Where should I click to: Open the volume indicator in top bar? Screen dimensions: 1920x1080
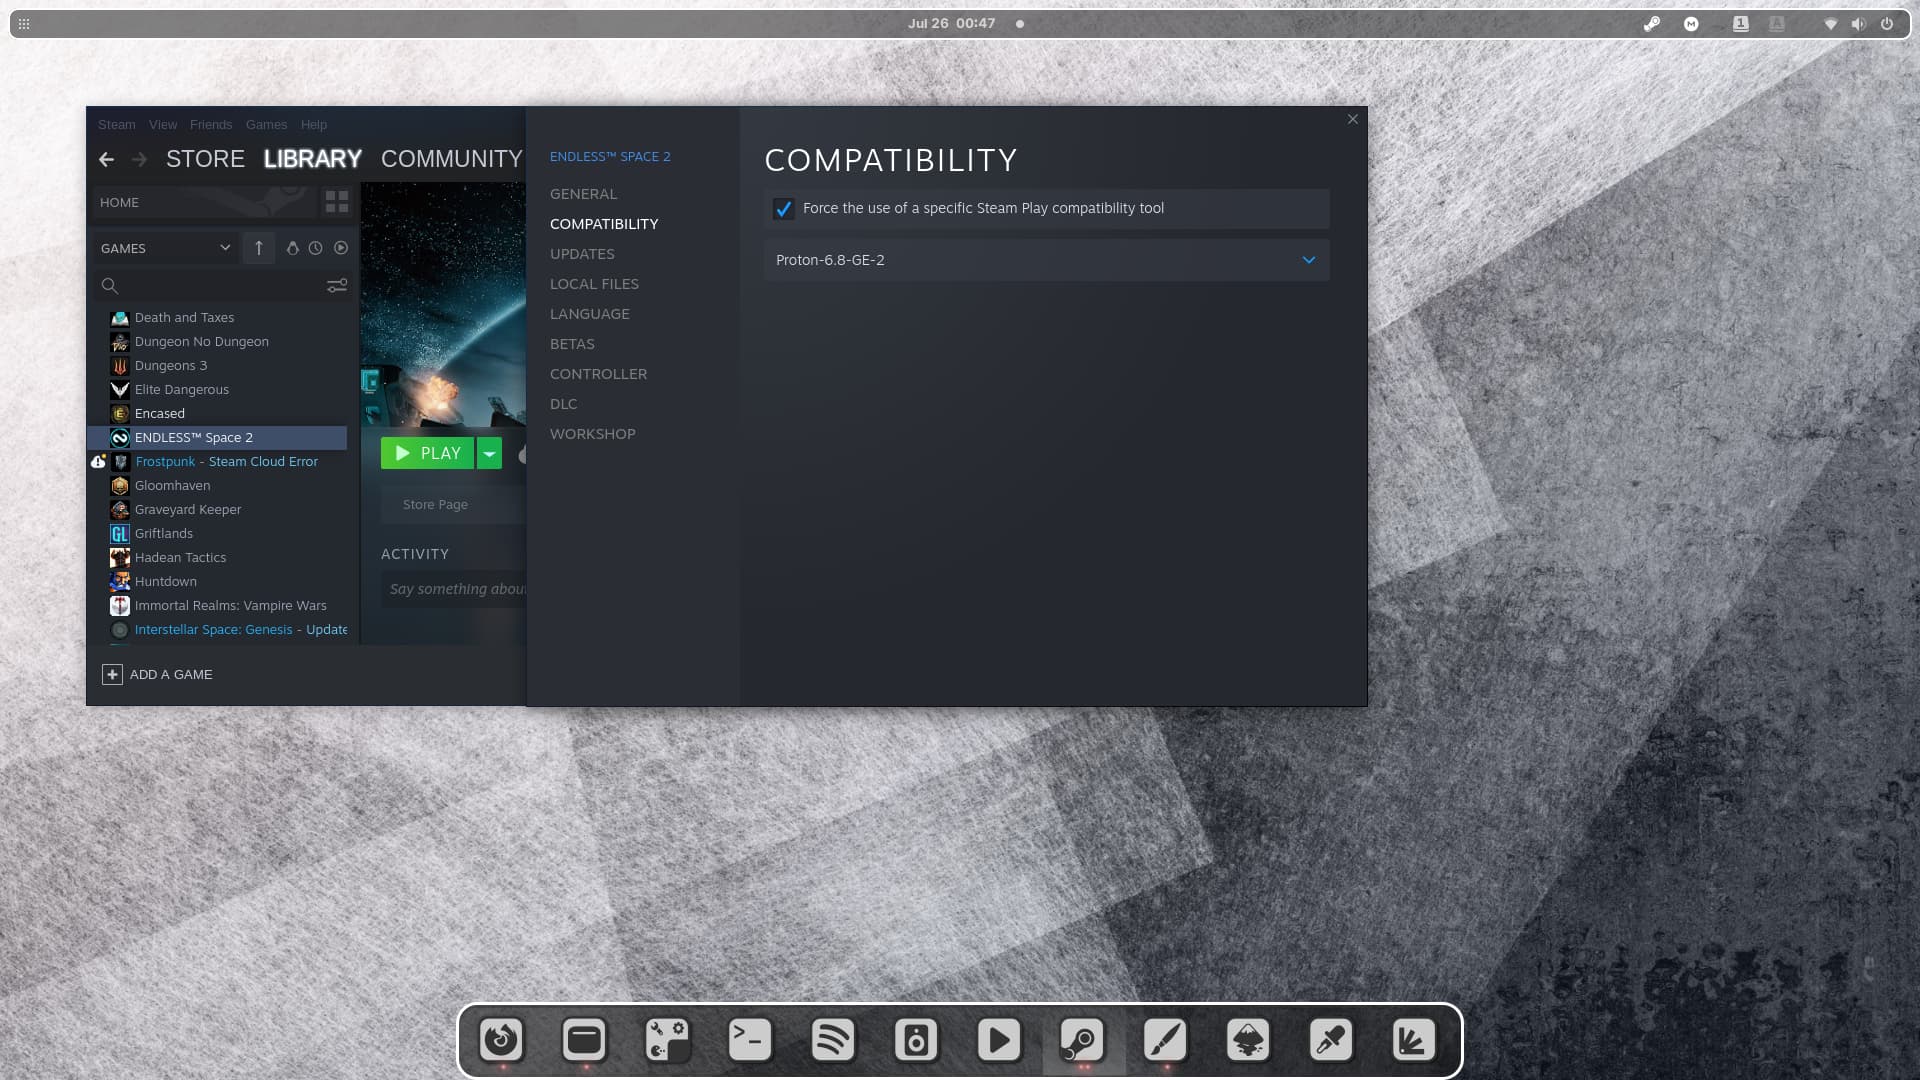click(1858, 24)
